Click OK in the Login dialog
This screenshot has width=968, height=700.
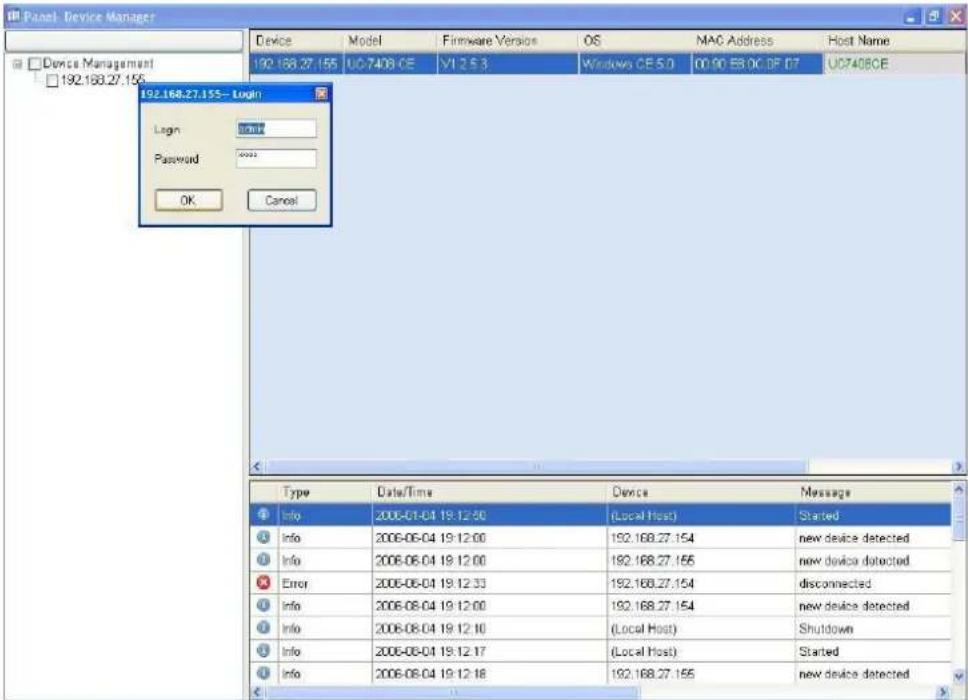(188, 200)
